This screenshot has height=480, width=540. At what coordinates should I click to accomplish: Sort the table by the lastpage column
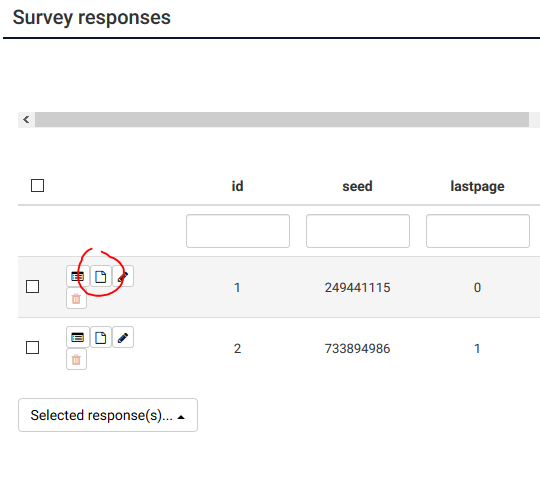(x=477, y=186)
